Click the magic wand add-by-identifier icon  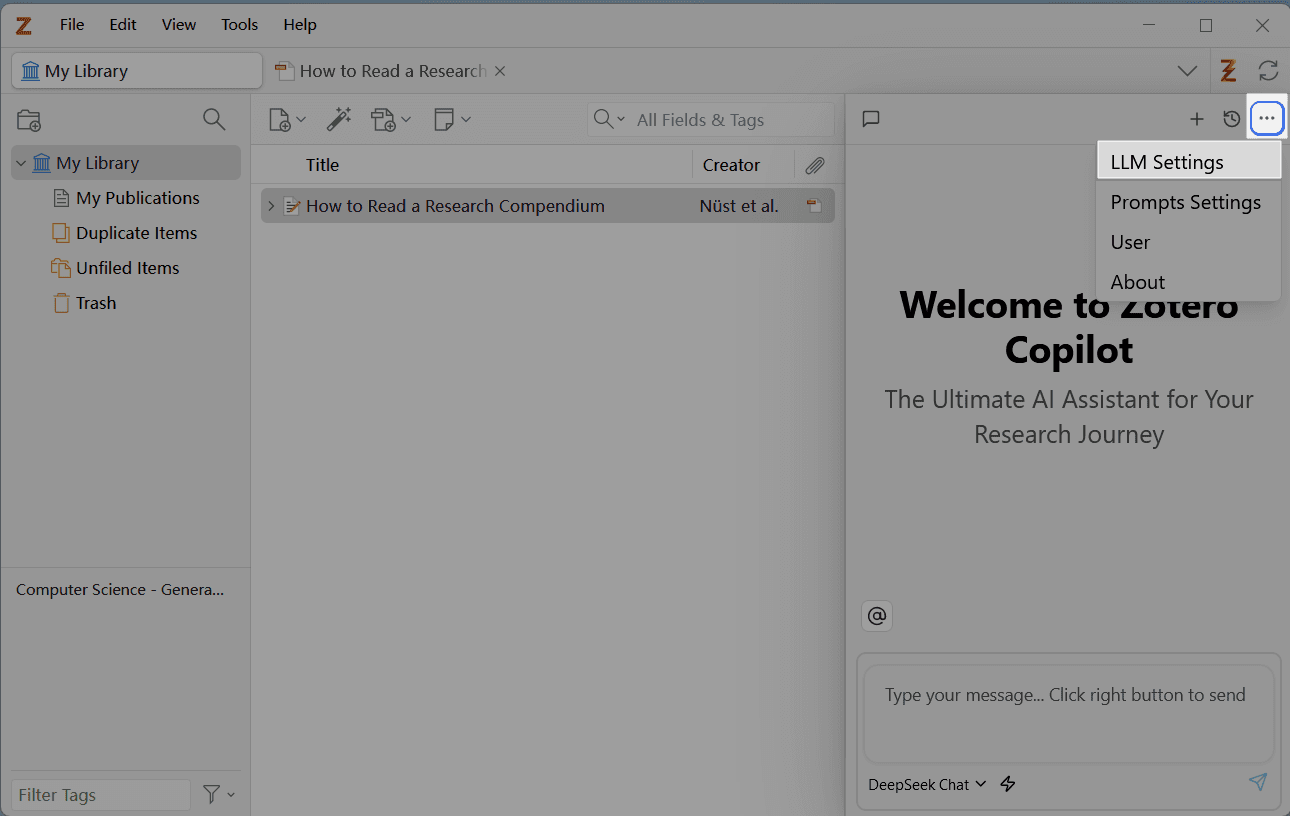(339, 120)
